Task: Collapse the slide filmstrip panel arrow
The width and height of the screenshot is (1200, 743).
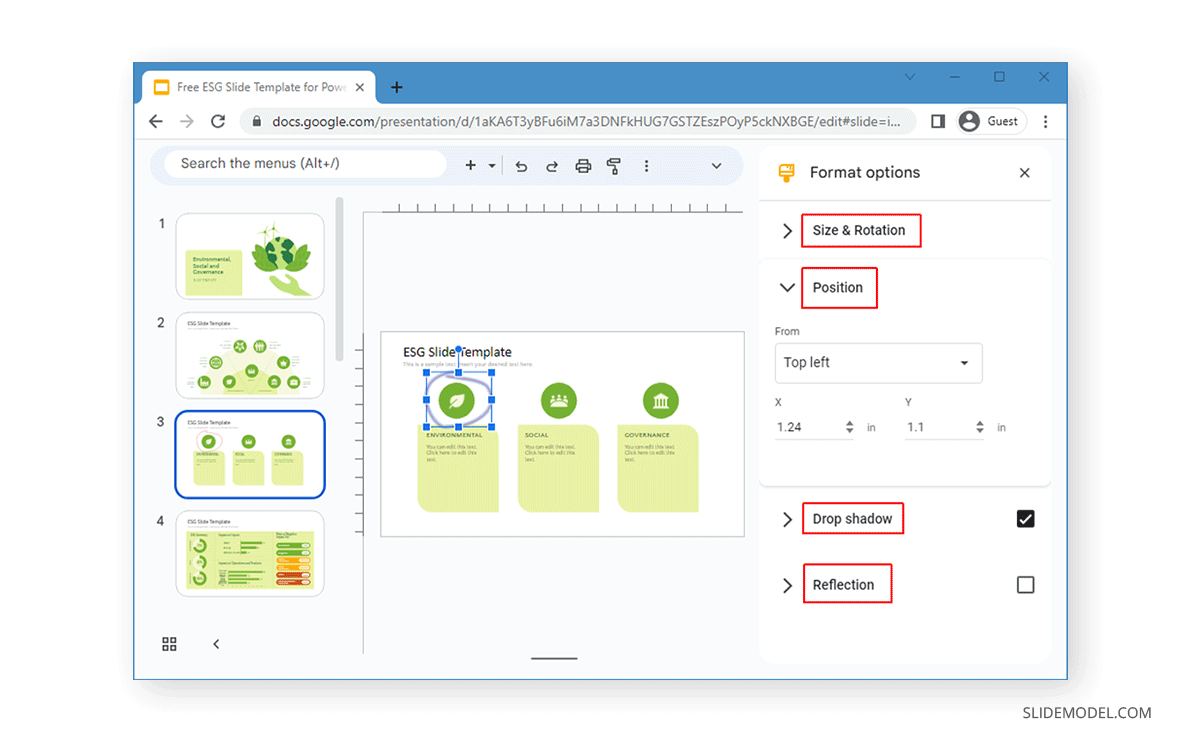Action: [216, 644]
